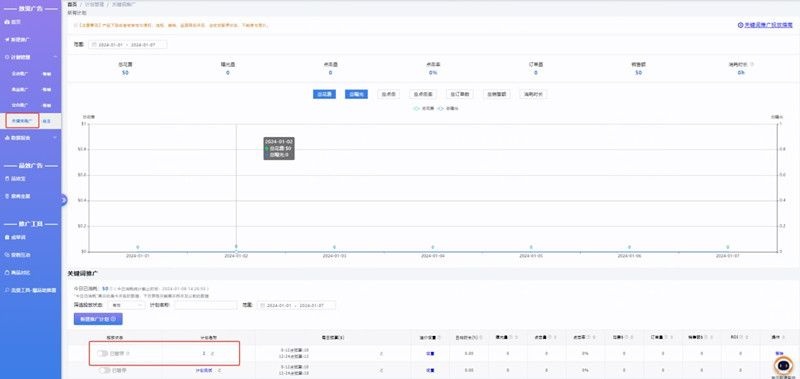Click the calendar icon in top date range
The height and width of the screenshot is (379, 800).
(93, 45)
